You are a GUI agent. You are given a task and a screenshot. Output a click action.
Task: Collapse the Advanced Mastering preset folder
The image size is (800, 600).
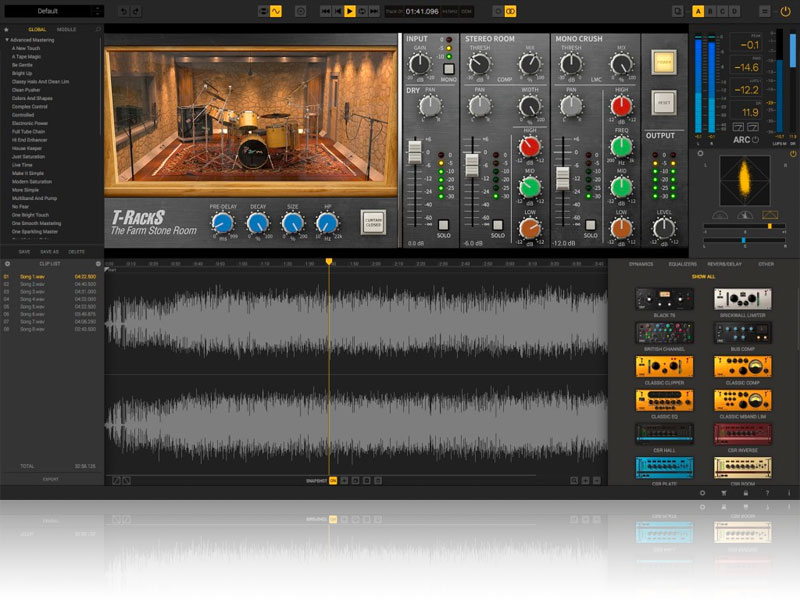pos(7,40)
